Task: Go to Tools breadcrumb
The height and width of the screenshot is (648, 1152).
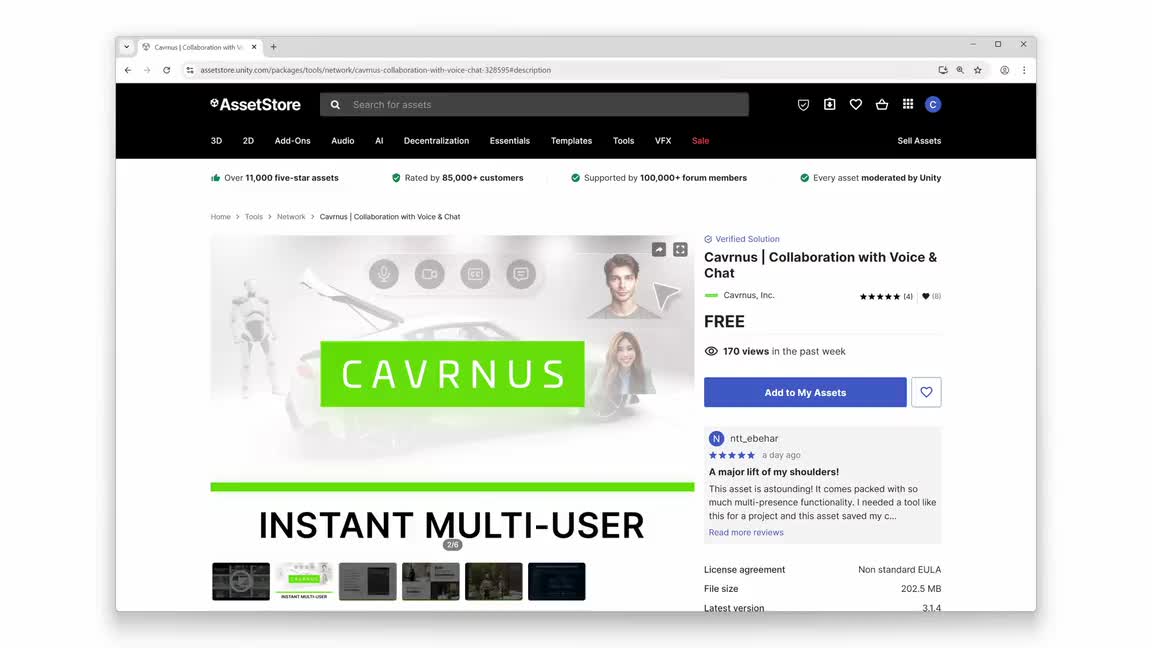Action: point(253,217)
